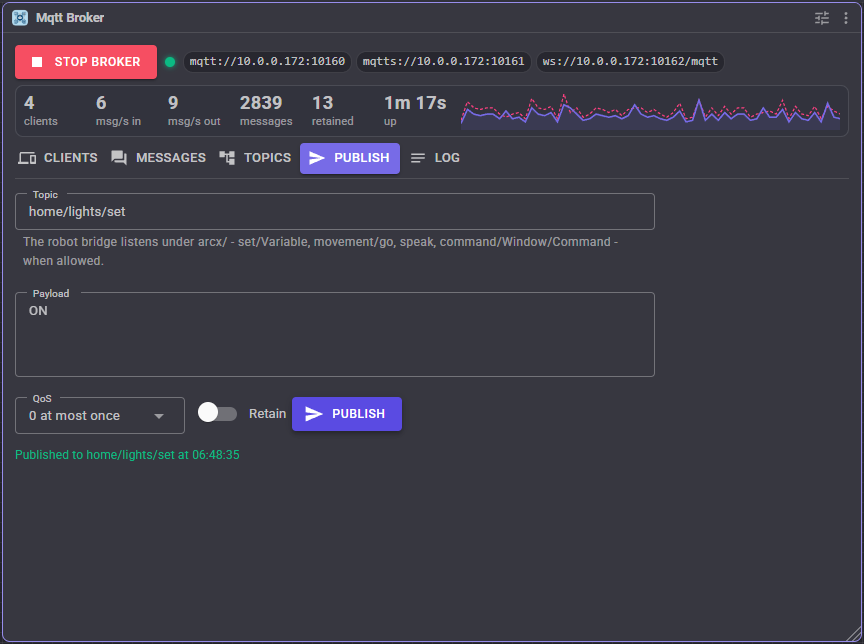
Task: Open the tune settings sliders icon
Action: tap(822, 18)
